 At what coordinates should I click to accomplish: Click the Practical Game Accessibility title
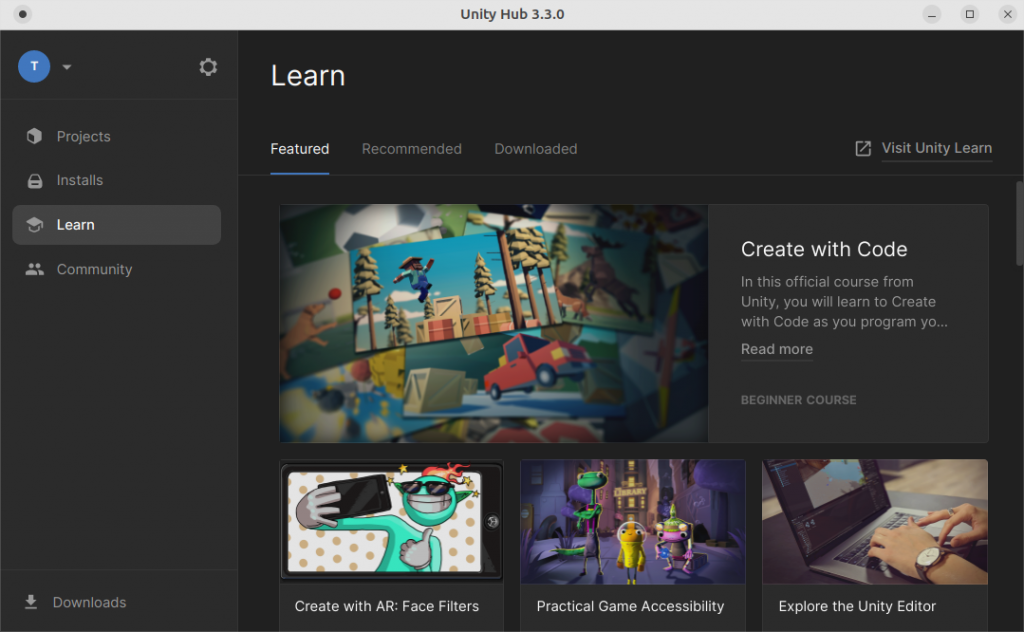[x=630, y=607]
